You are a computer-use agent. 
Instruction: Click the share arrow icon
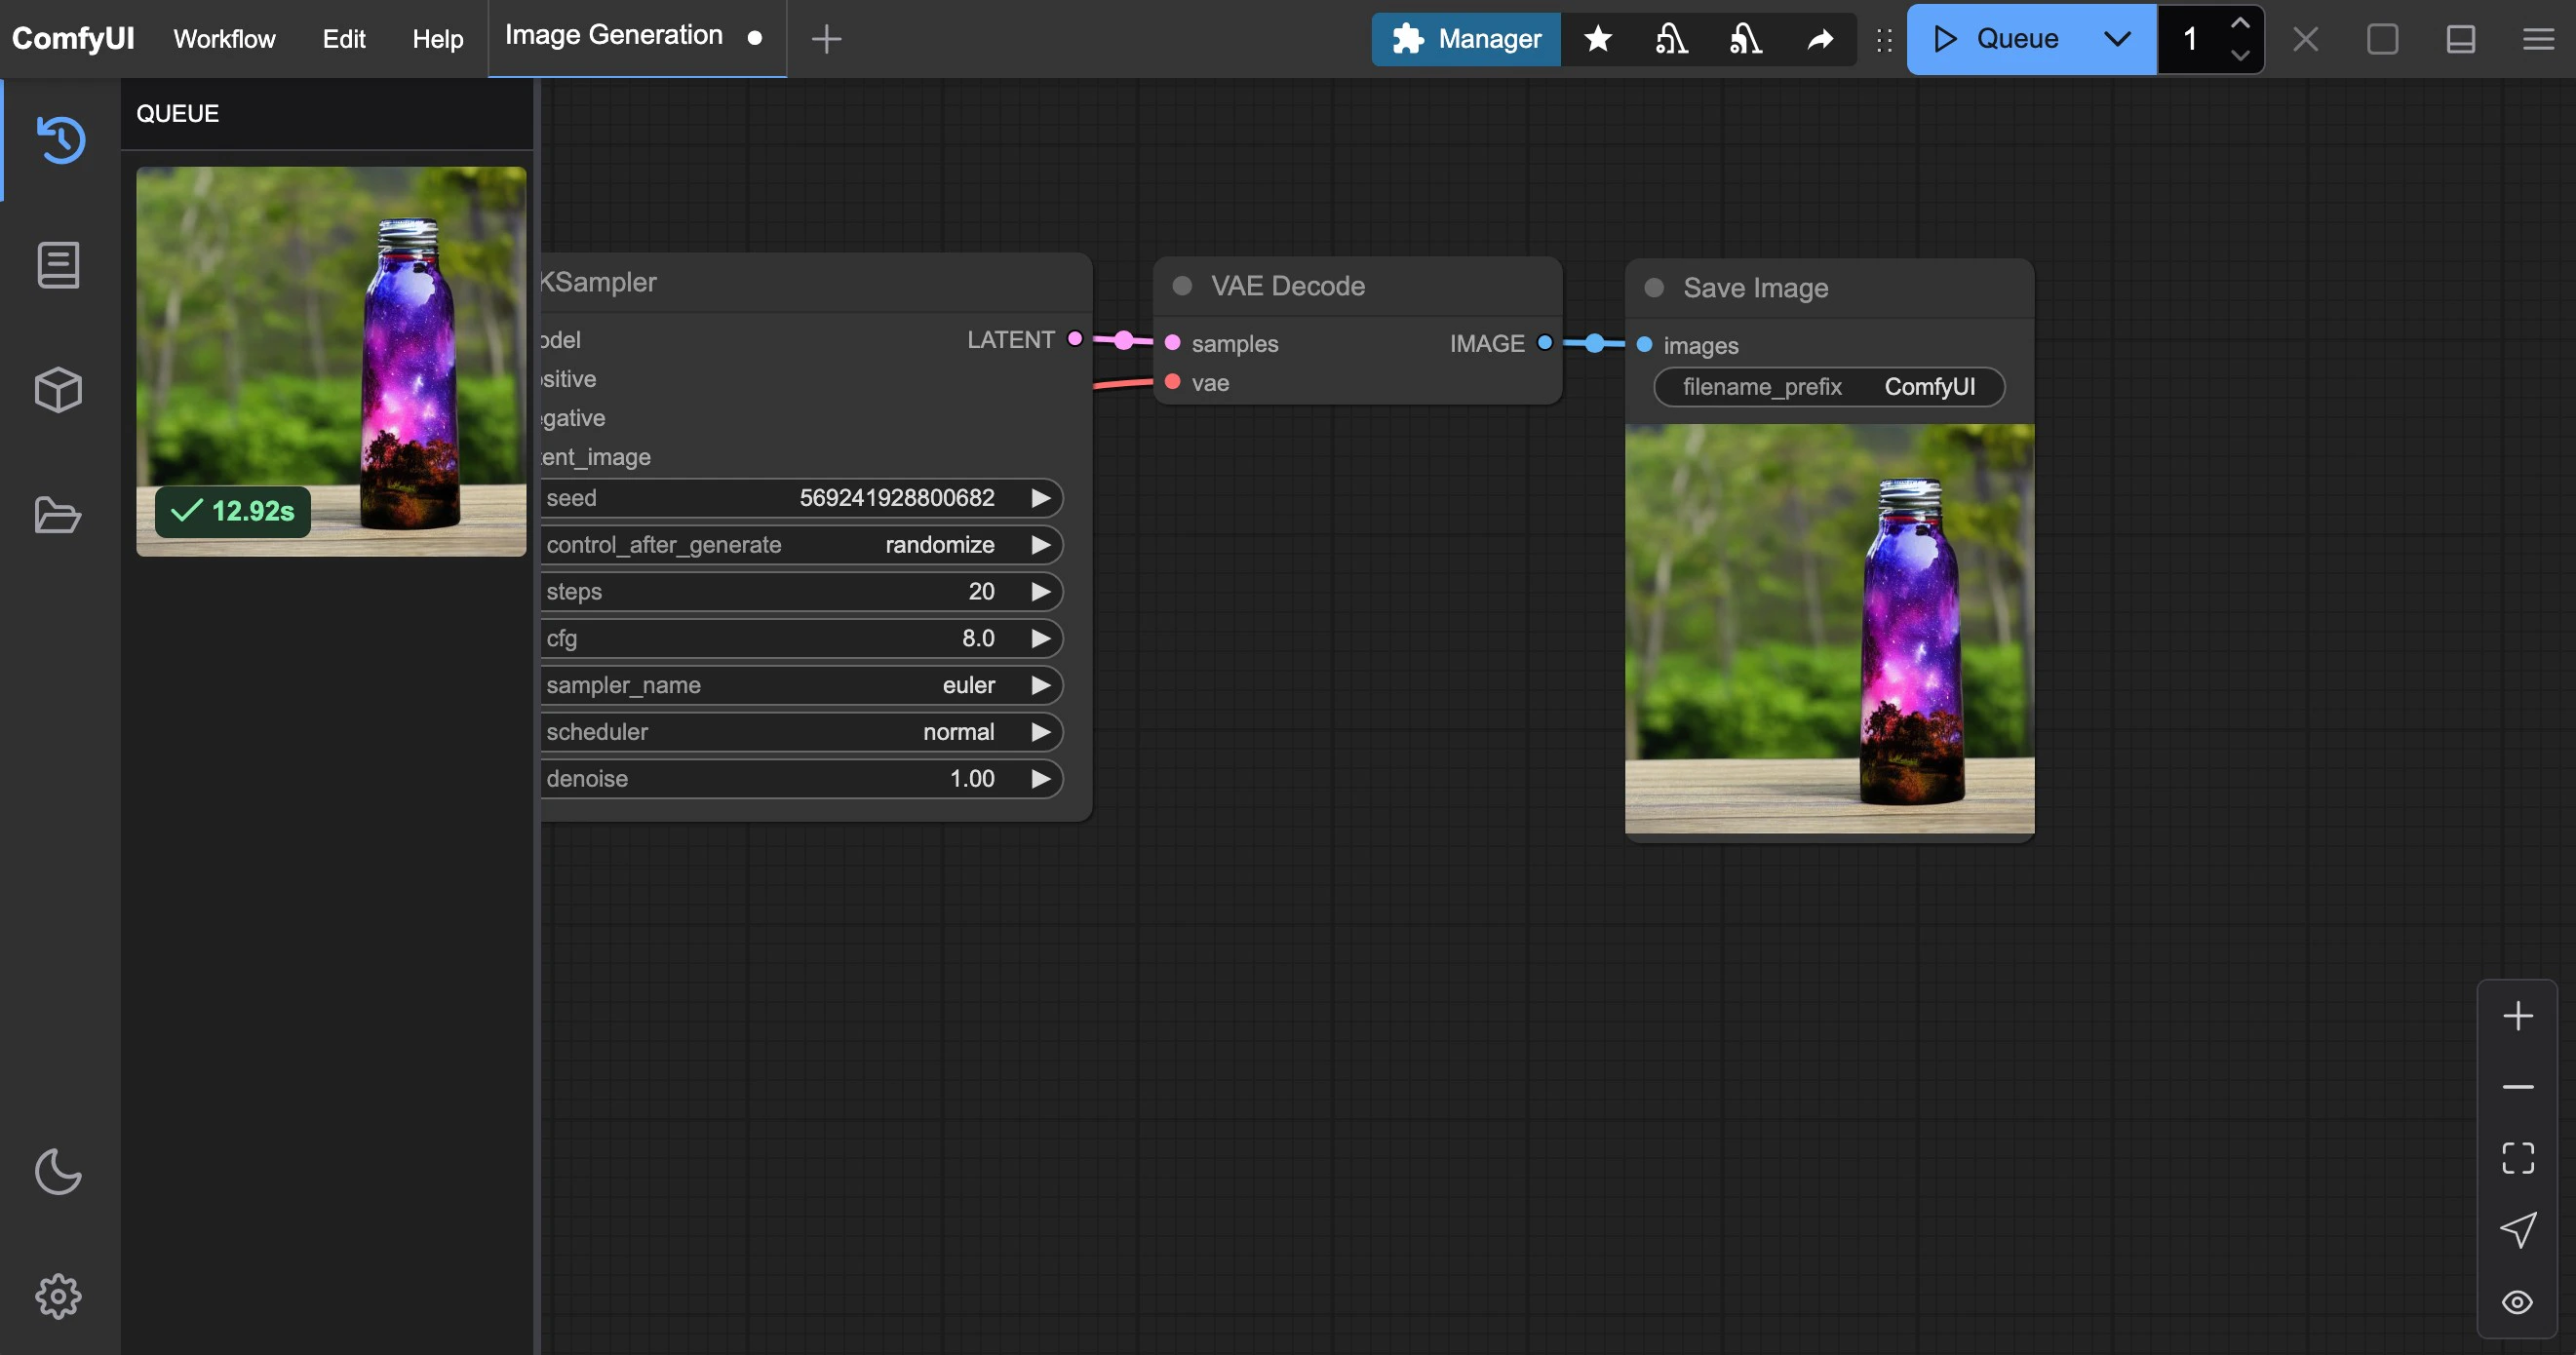[1820, 39]
